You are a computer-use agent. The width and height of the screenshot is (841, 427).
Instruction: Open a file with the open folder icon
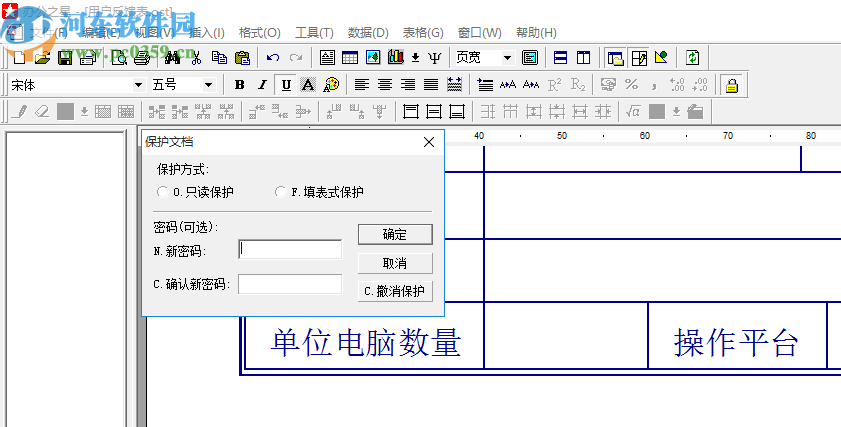pyautogui.click(x=42, y=57)
